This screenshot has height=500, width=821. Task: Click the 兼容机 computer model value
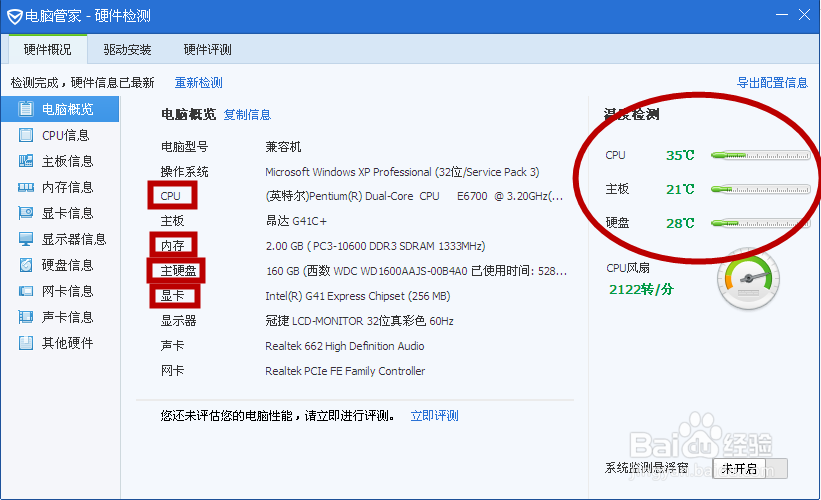coord(283,147)
